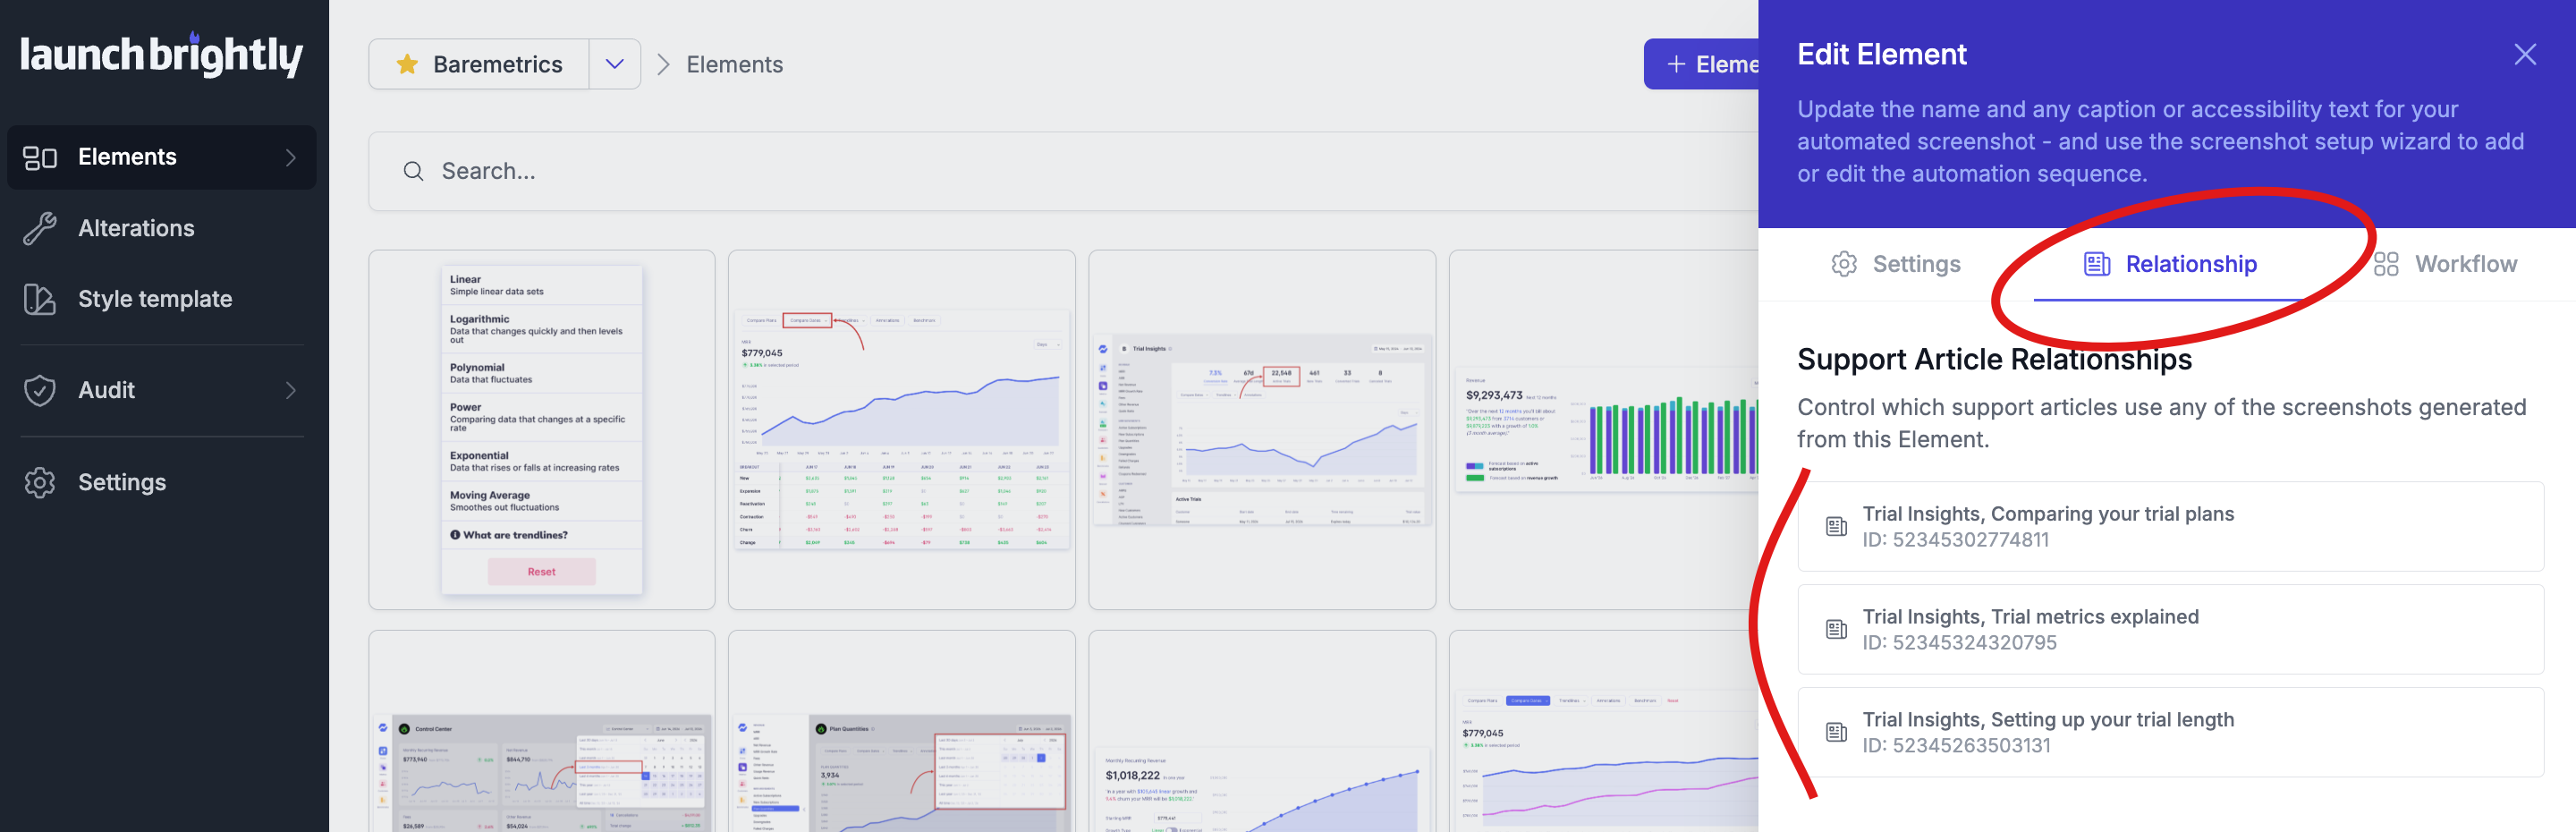
Task: Click the Settings gear icon in sidebar
Action: coord(40,482)
